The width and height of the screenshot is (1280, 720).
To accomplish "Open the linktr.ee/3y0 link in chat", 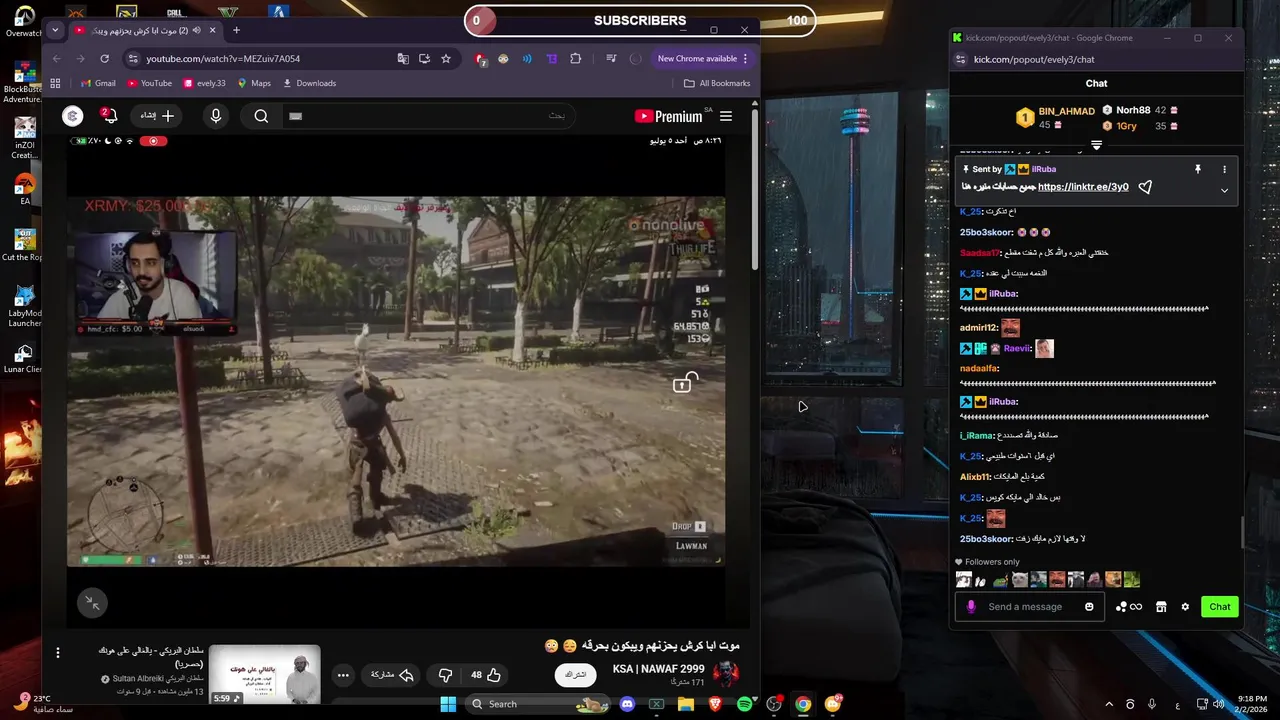I will point(1083,187).
